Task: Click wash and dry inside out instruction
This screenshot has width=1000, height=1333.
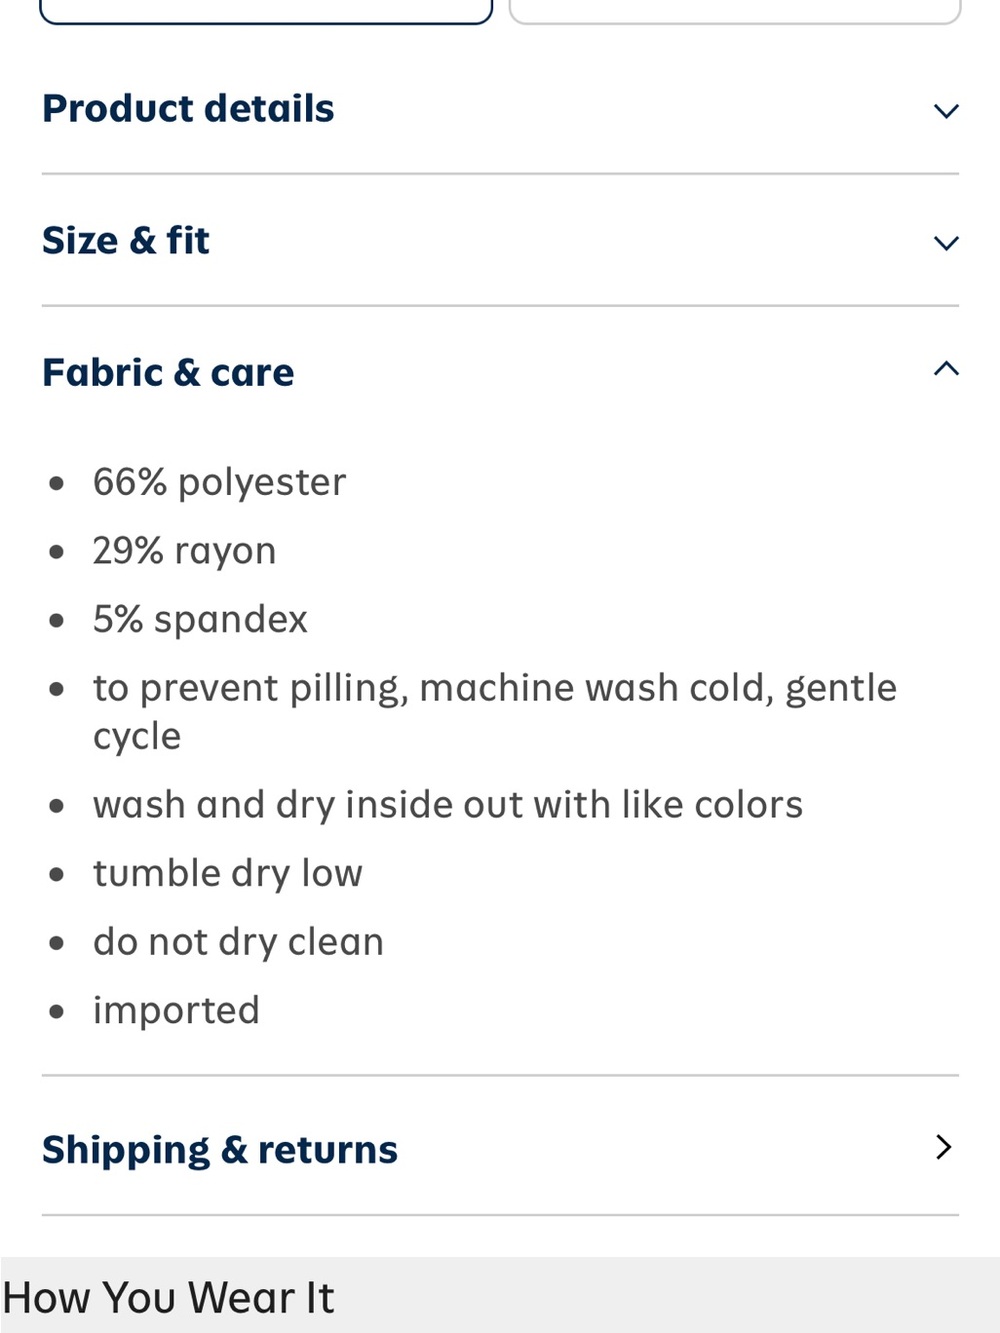Action: coord(447,805)
